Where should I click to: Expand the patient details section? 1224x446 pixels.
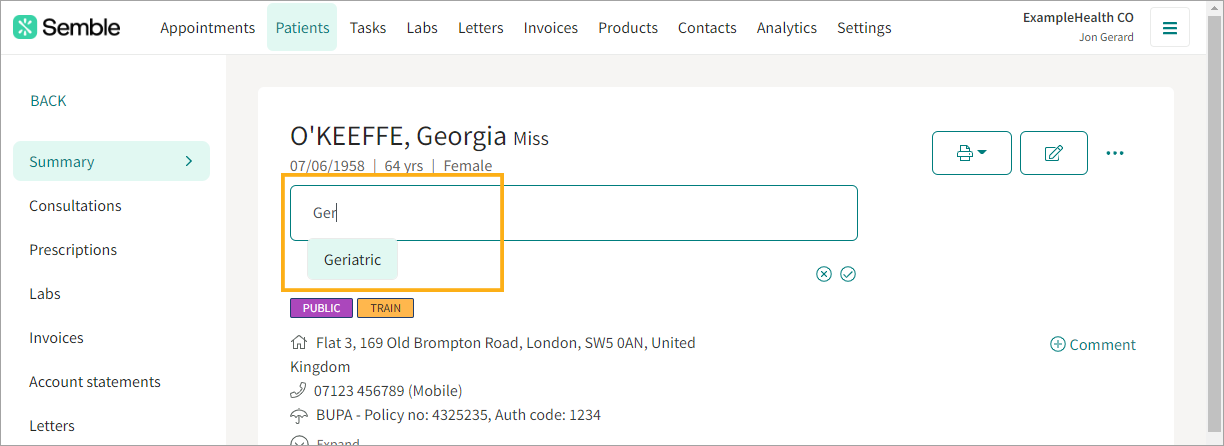[x=299, y=441]
